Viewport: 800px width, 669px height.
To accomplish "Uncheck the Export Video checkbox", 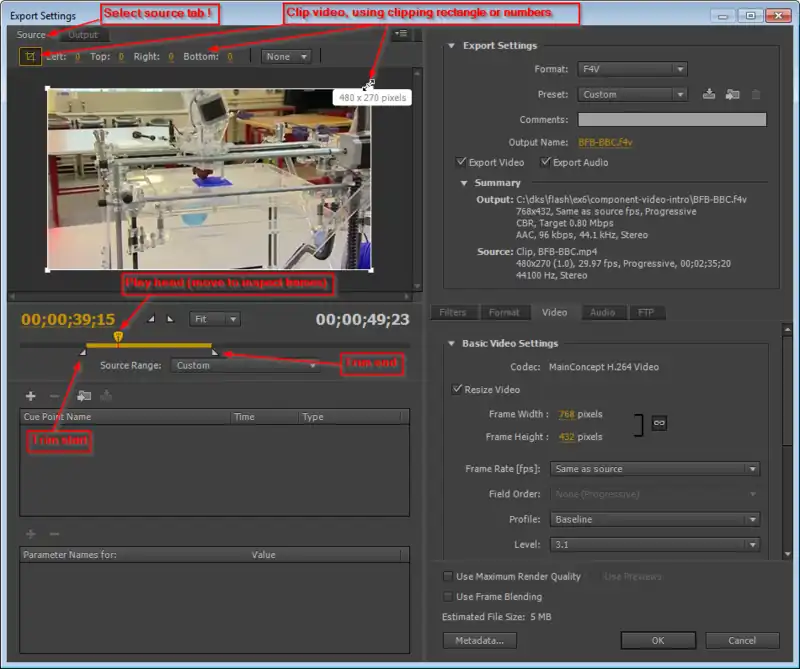I will [461, 162].
